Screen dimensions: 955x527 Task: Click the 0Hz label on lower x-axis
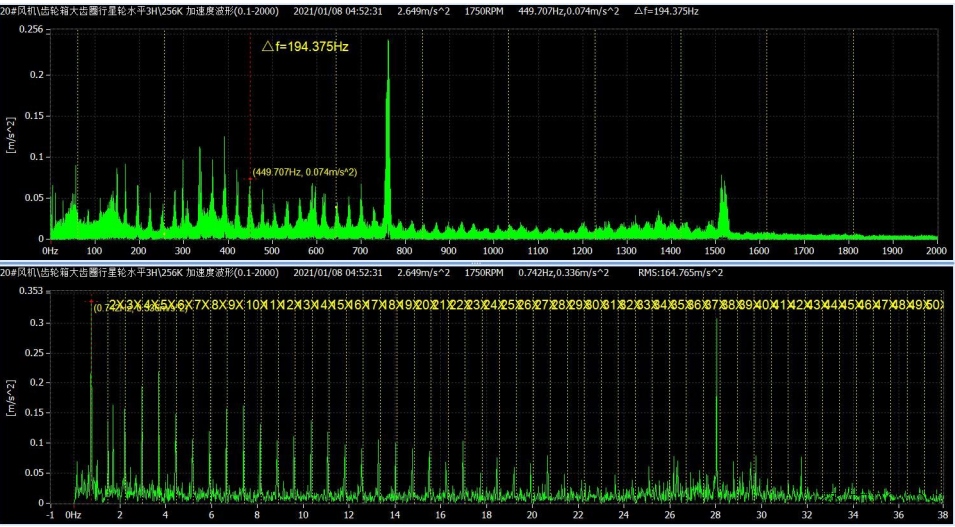pos(73,515)
